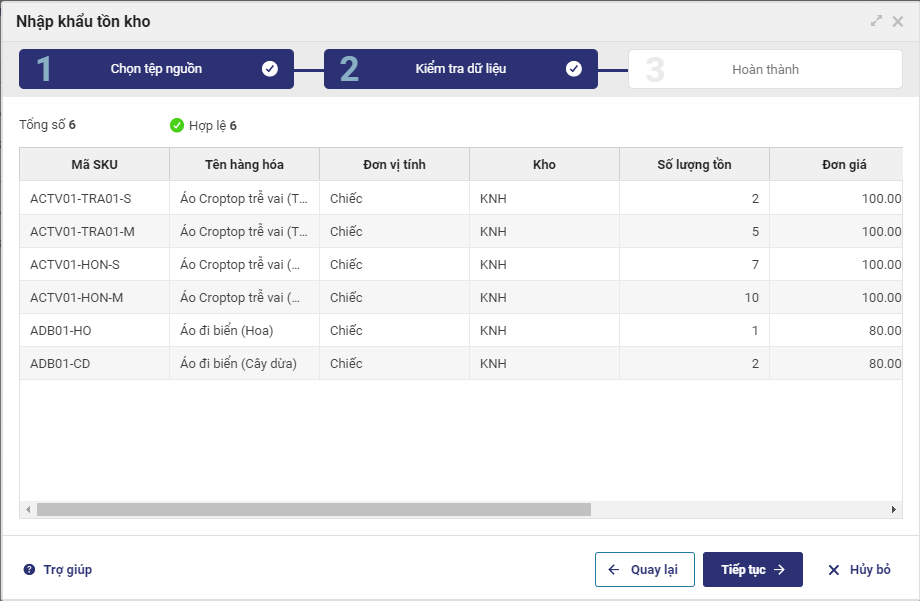Viewport: 920px width, 601px height.
Task: Click the checkmark on Chọn tệp nguồn step
Action: point(269,69)
